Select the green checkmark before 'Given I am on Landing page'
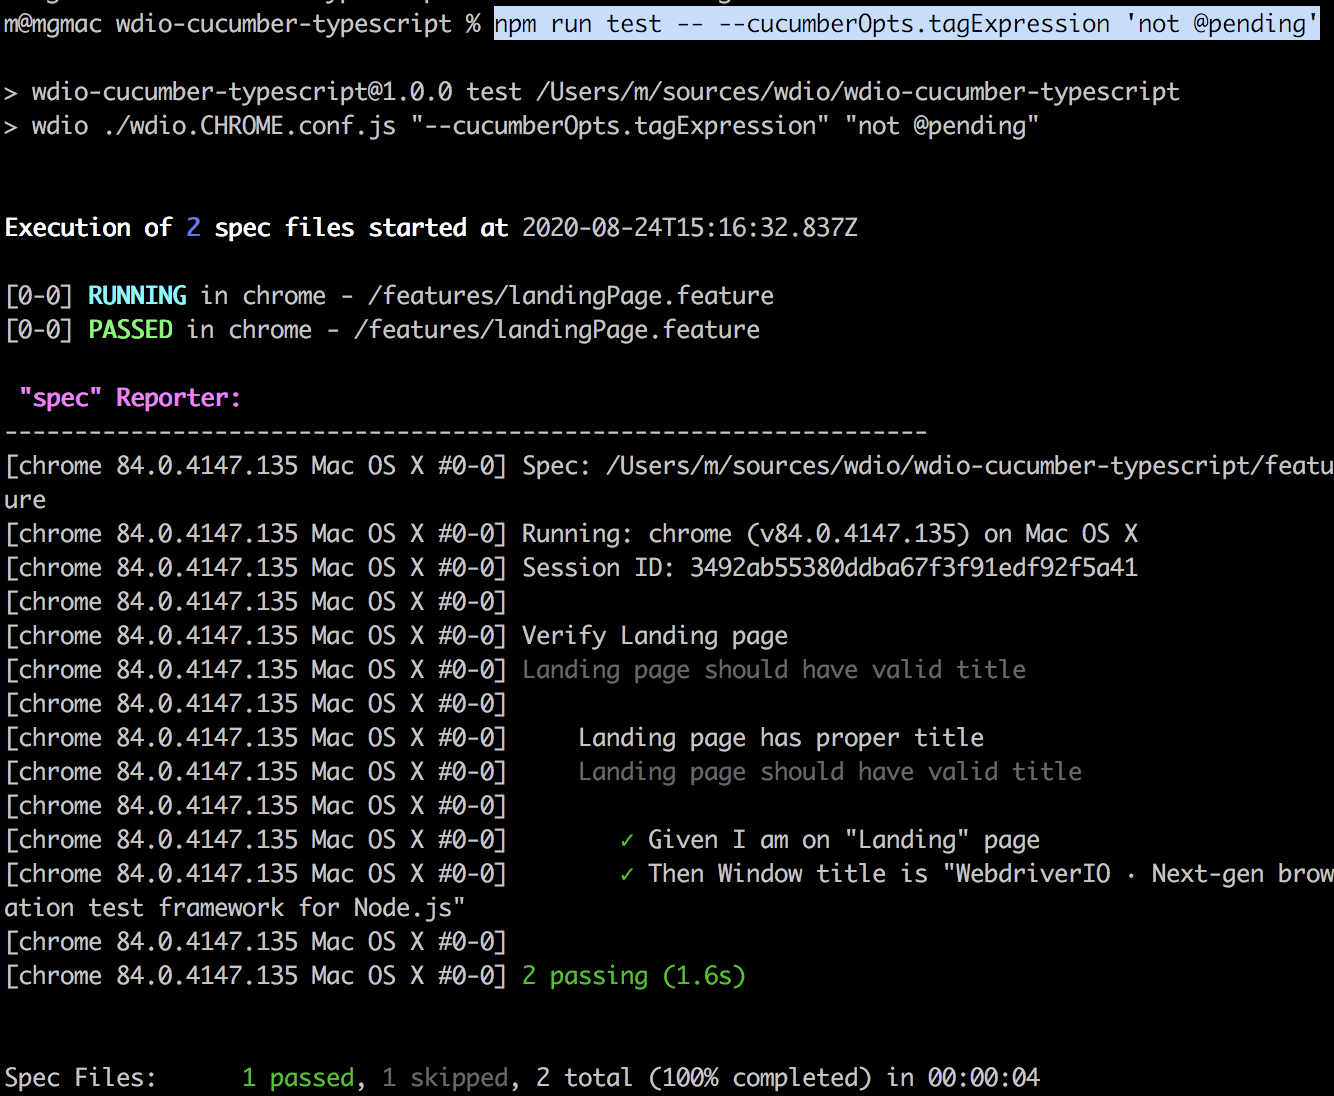1334x1096 pixels. 626,839
